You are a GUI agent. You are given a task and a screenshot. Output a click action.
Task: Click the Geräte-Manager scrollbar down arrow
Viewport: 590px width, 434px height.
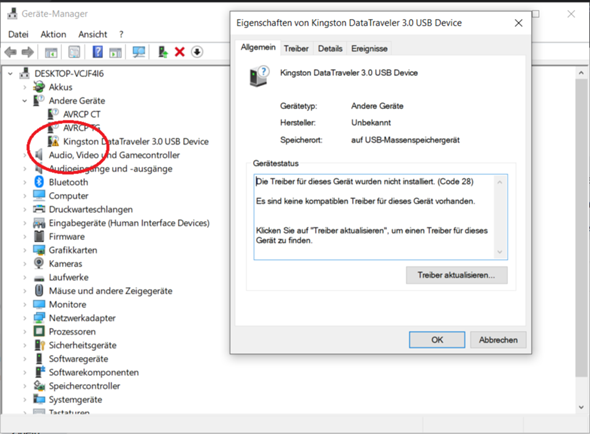pyautogui.click(x=581, y=407)
